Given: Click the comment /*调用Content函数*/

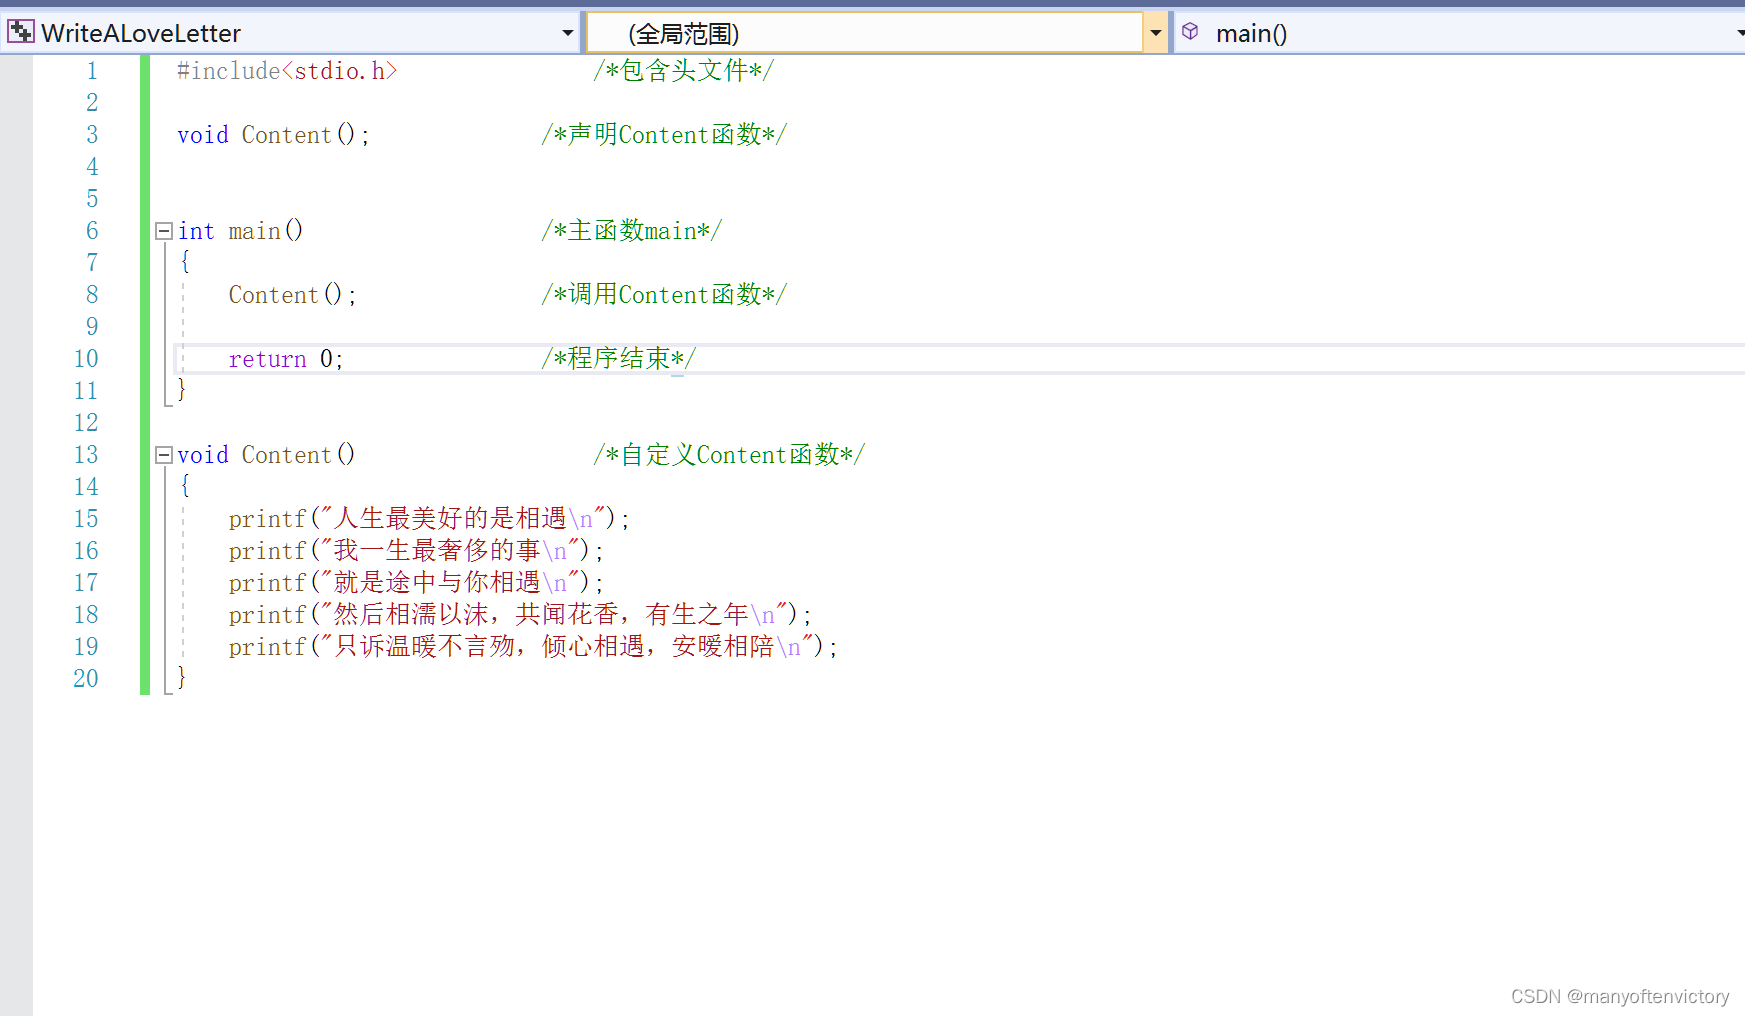Looking at the screenshot, I should click(664, 295).
